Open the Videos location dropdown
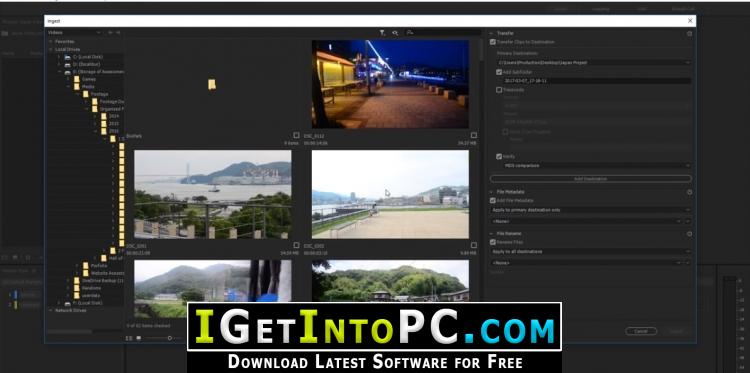Screen dimensions: 750x373 [74, 33]
